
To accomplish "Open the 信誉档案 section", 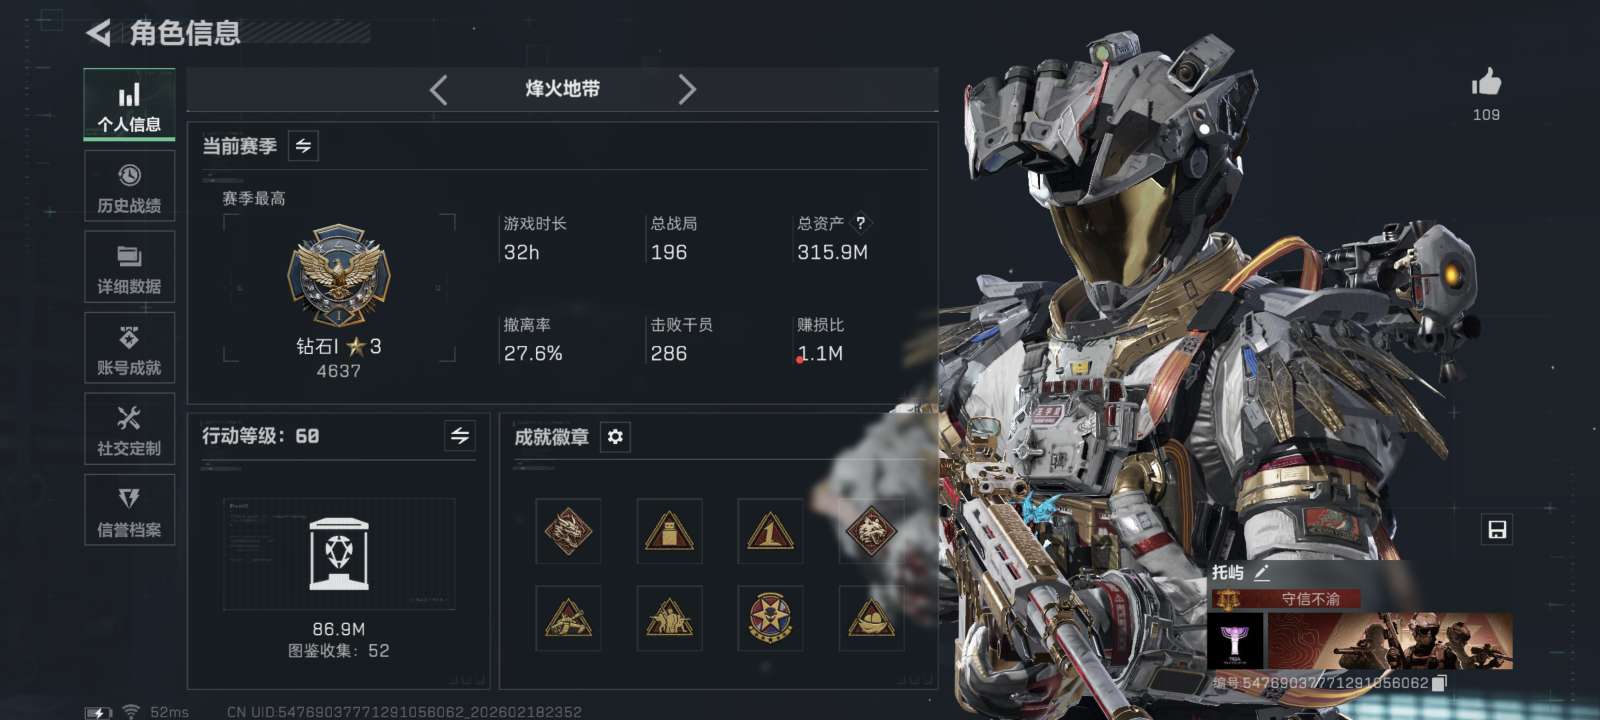I will pos(129,510).
